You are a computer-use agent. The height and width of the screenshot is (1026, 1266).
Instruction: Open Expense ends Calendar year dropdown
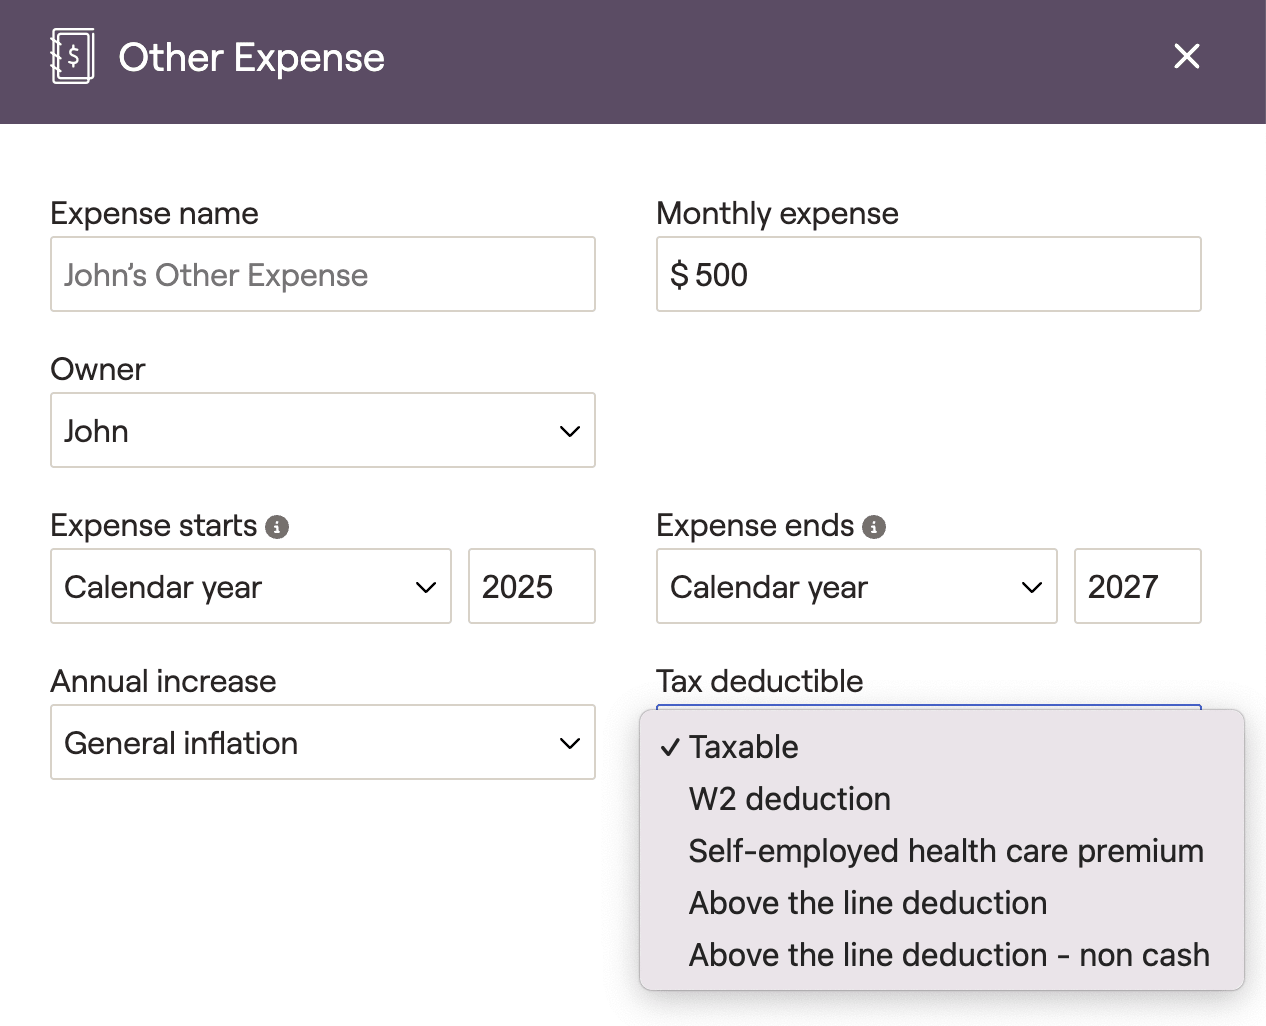click(x=856, y=587)
